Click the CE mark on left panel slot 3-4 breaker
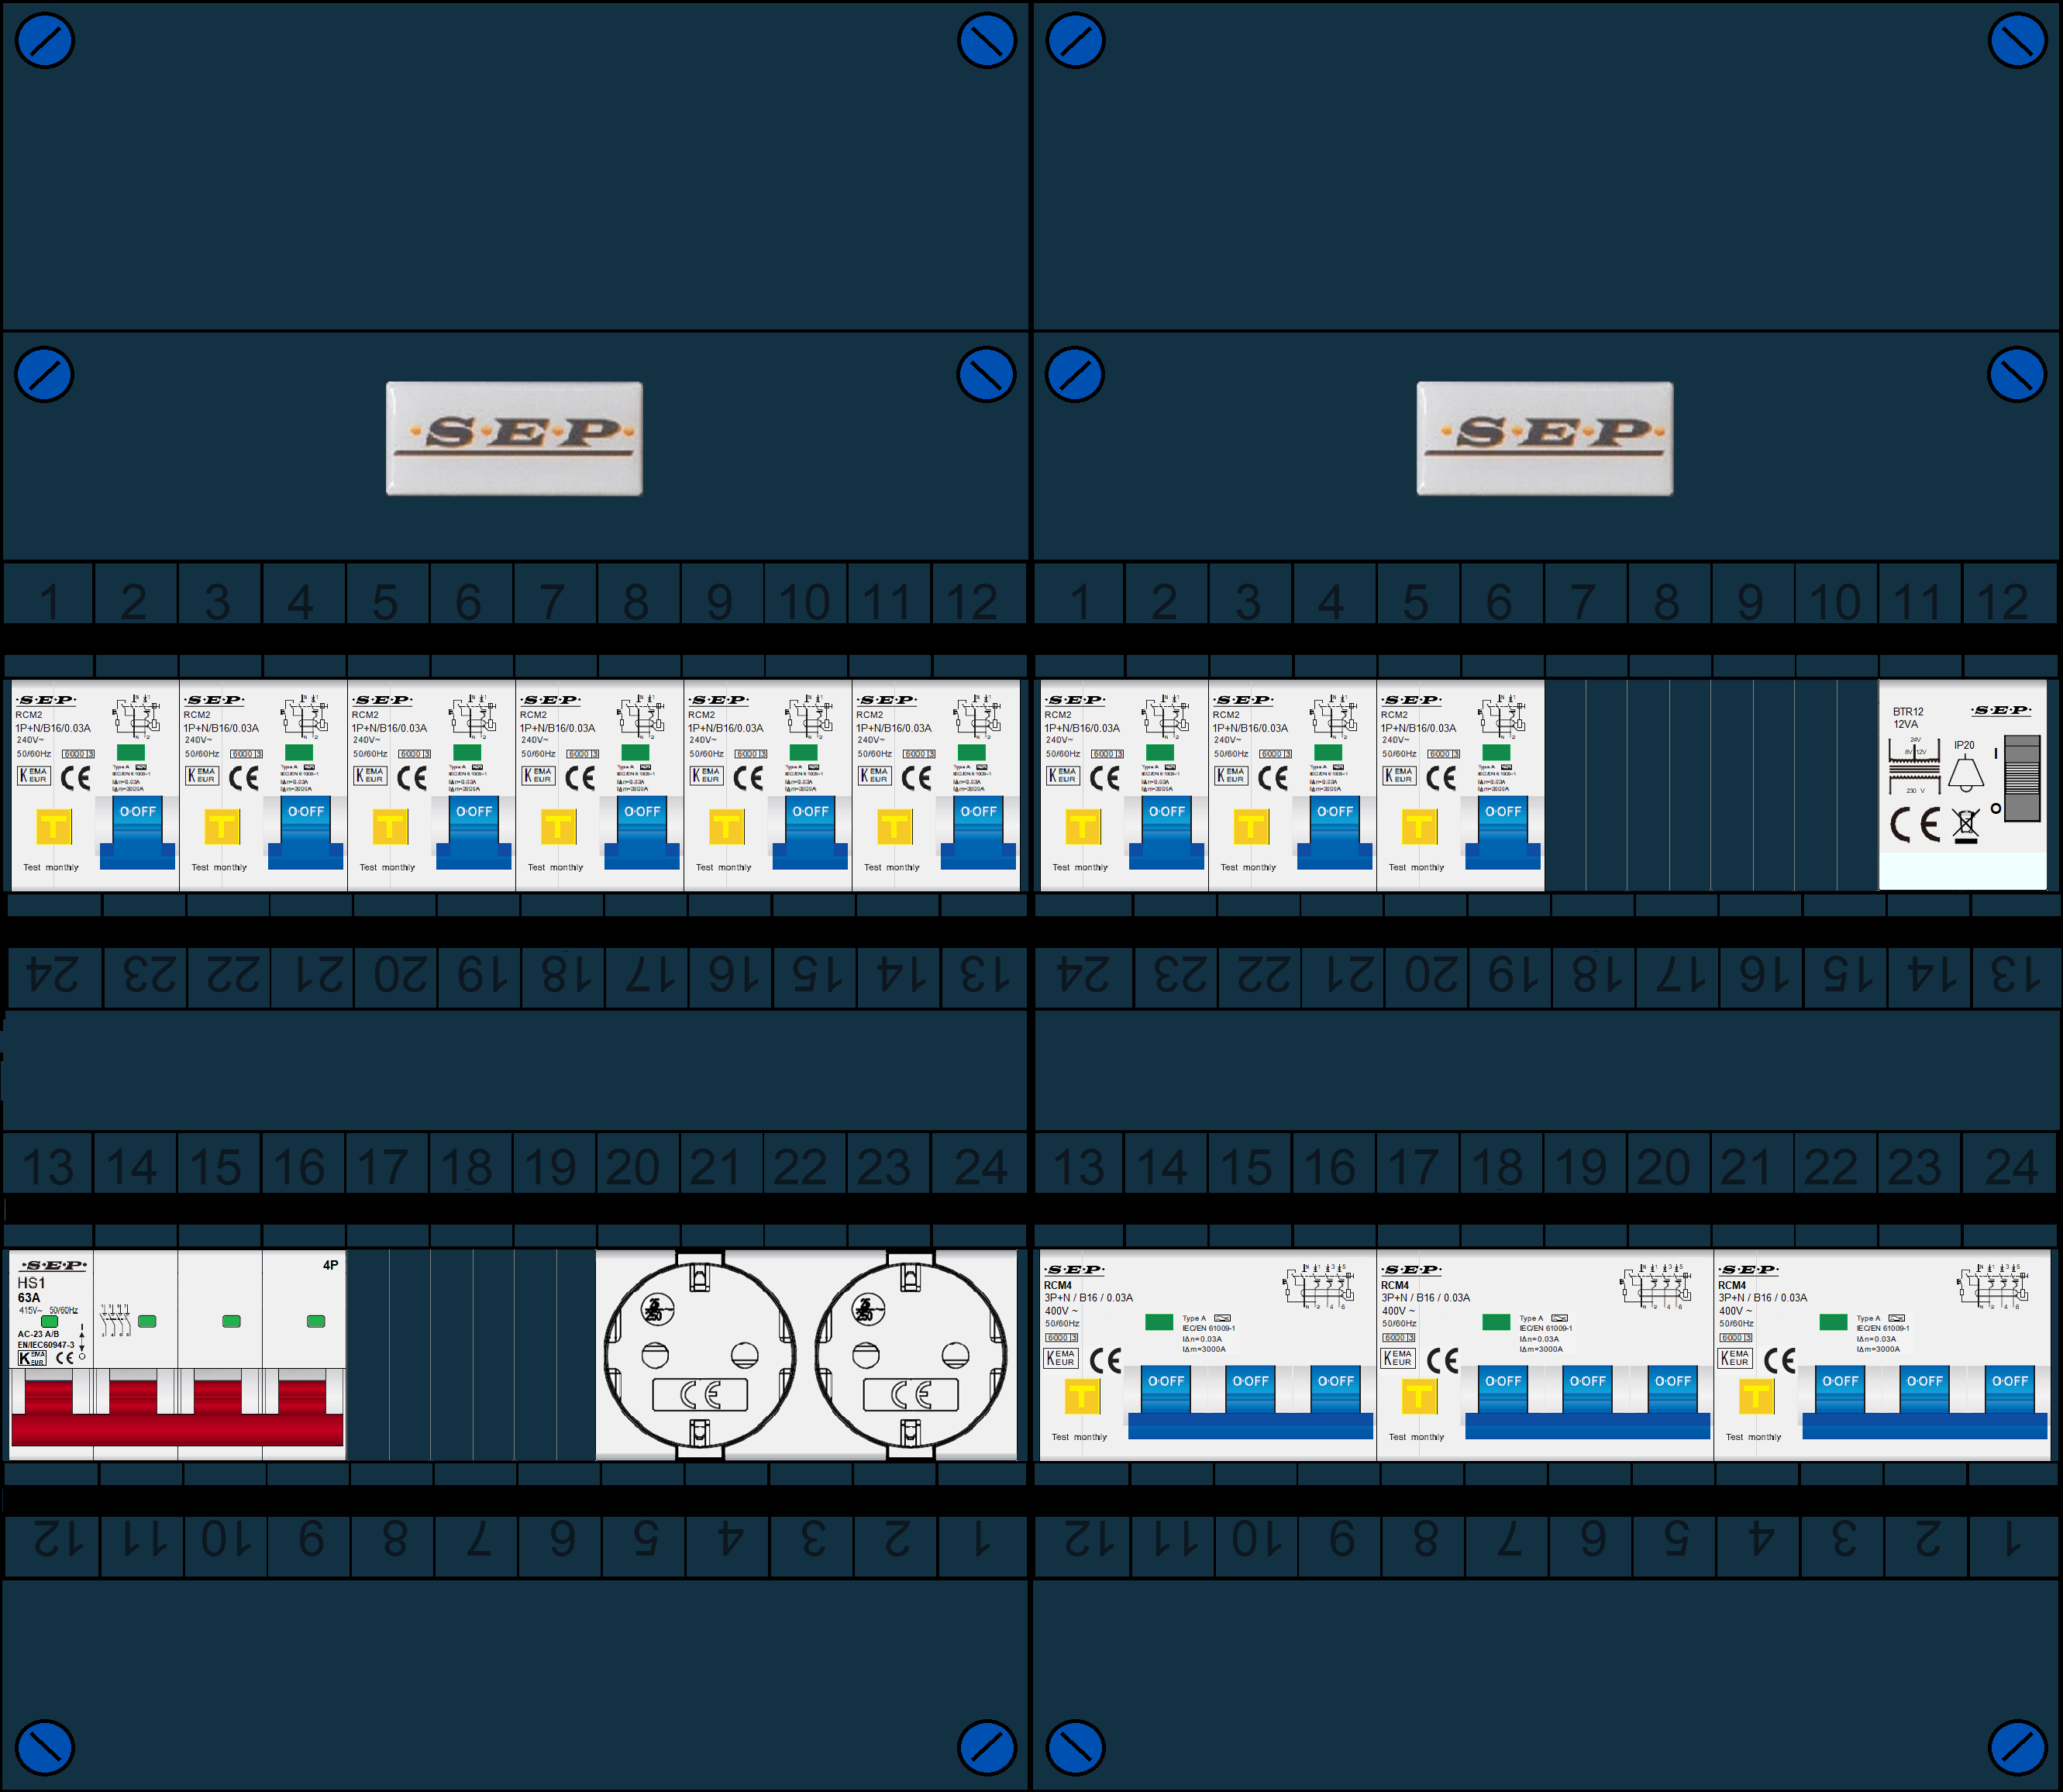This screenshot has height=1792, width=2063. (243, 778)
